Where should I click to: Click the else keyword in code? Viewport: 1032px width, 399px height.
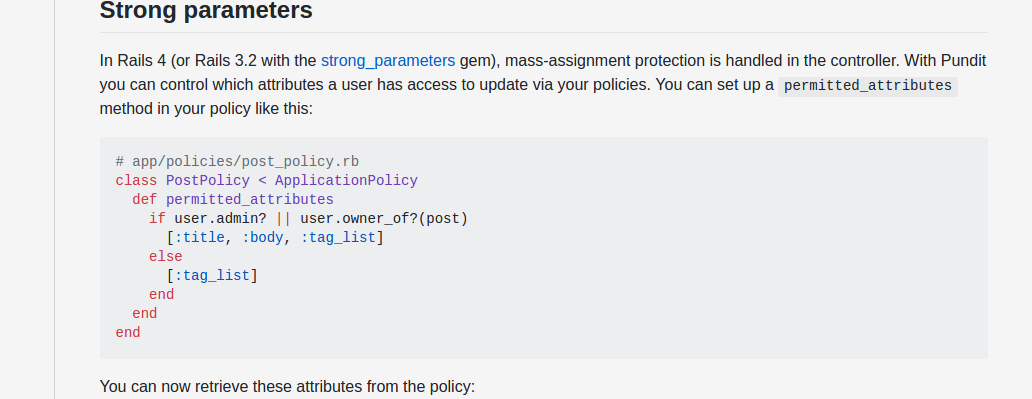165,257
